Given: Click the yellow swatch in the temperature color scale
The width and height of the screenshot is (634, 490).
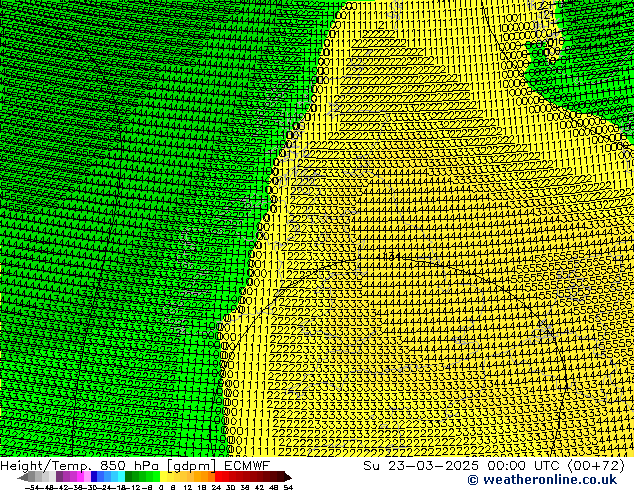Looking at the screenshot, I should coord(164,476).
